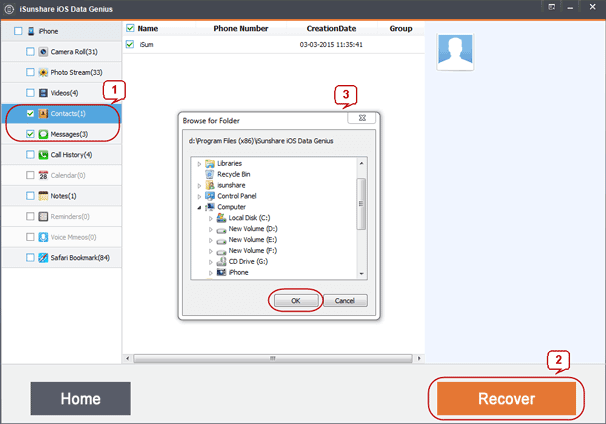The width and height of the screenshot is (606, 424).
Task: Click the contact avatar thumbnail
Action: (455, 52)
